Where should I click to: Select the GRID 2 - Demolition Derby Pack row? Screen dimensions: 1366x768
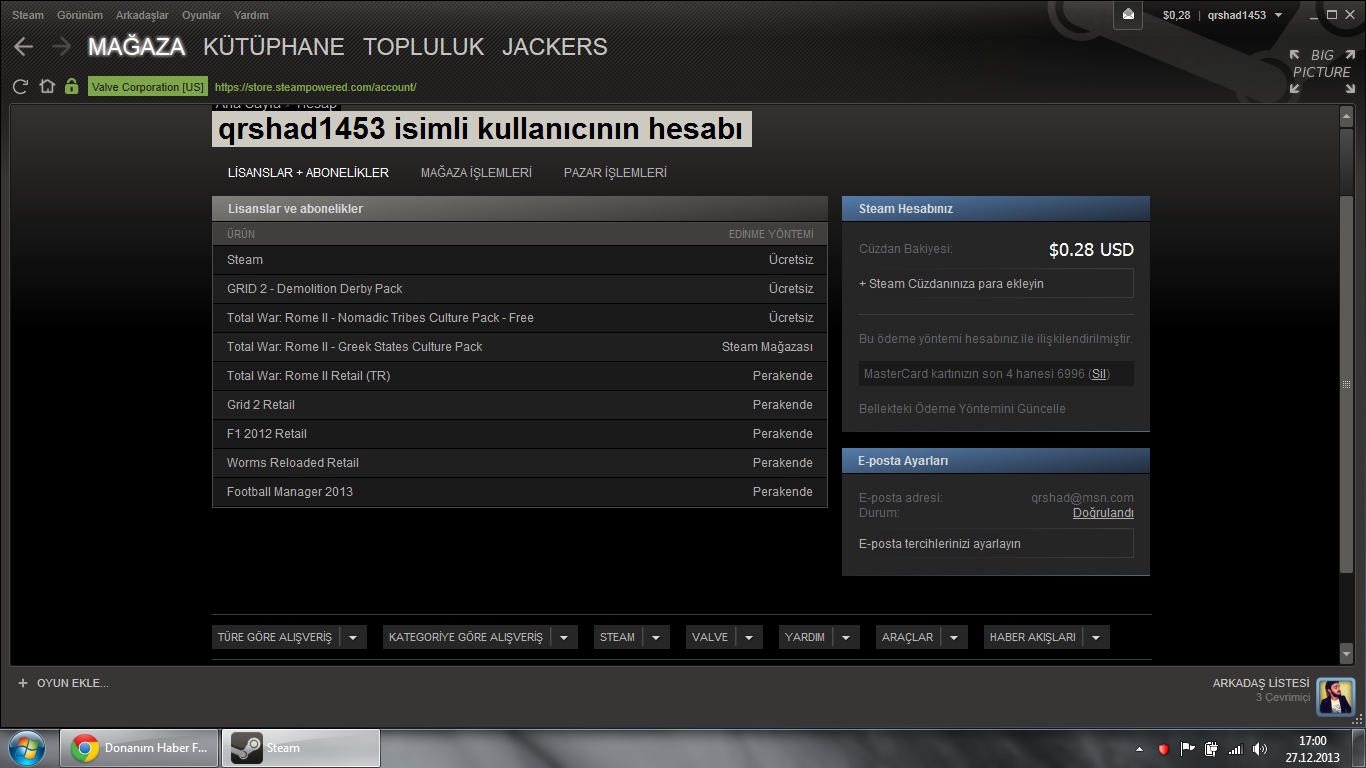[x=520, y=289]
